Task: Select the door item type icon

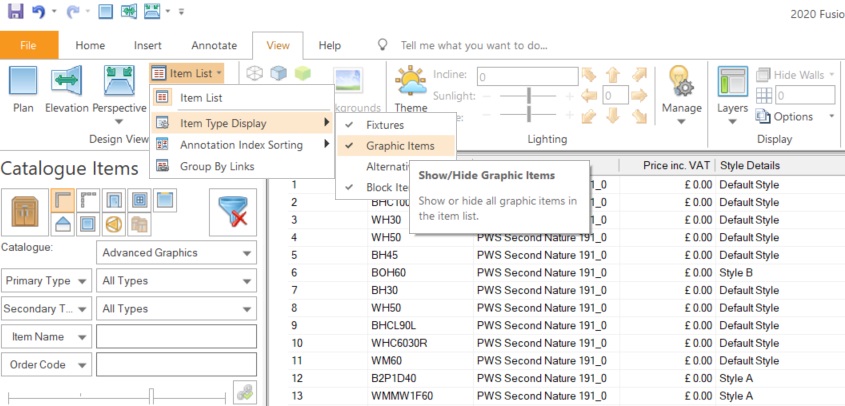Action: coord(114,200)
